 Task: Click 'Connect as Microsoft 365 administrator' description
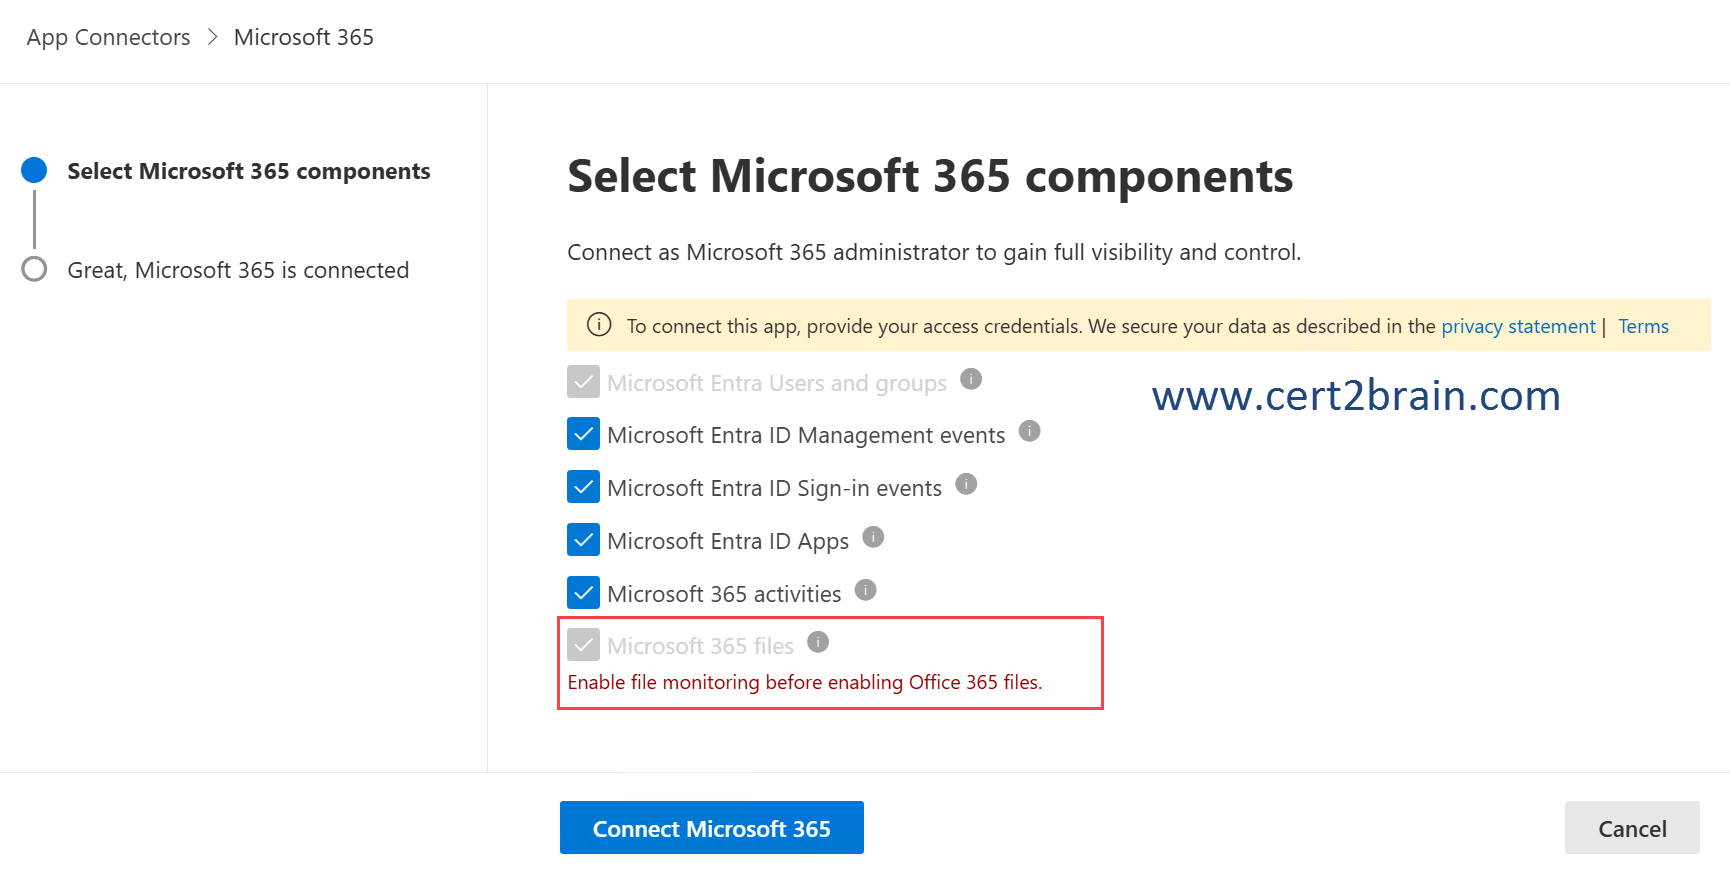pos(934,252)
